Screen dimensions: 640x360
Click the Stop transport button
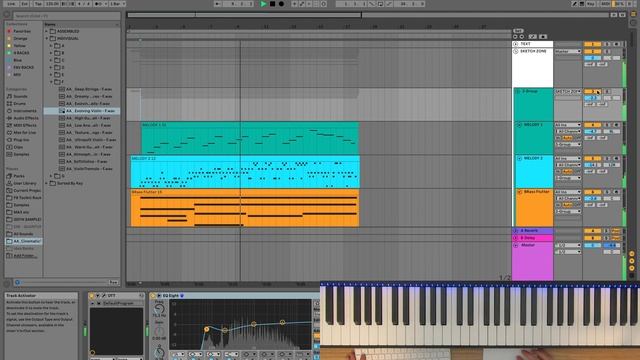(272, 4)
